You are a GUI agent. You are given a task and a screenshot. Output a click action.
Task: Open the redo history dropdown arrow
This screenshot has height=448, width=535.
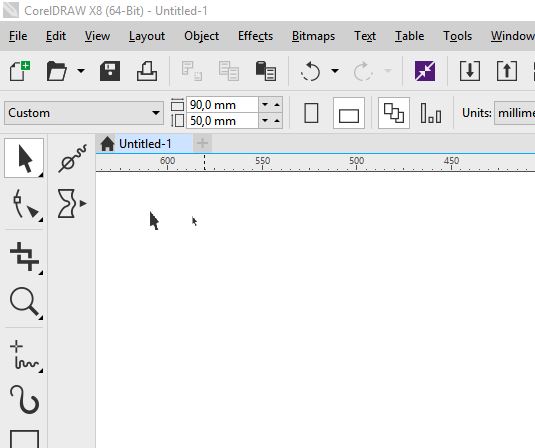[x=388, y=71]
